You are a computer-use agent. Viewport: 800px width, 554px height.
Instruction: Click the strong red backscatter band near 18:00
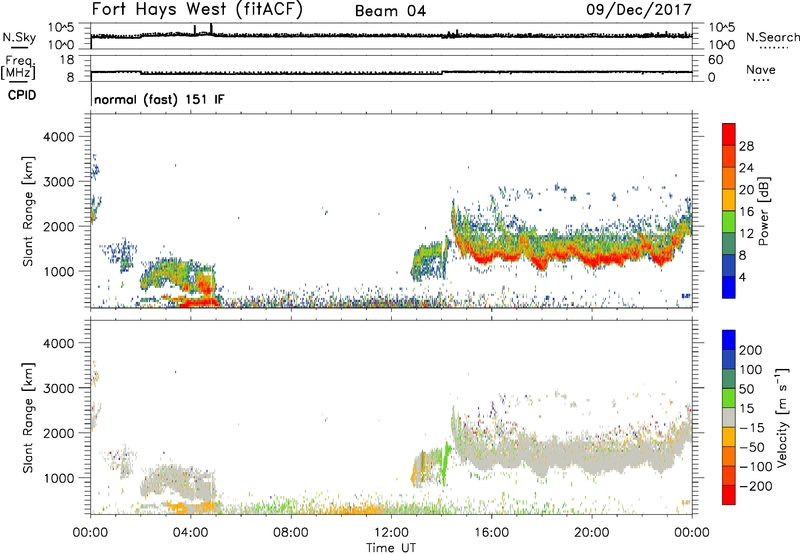[x=541, y=262]
